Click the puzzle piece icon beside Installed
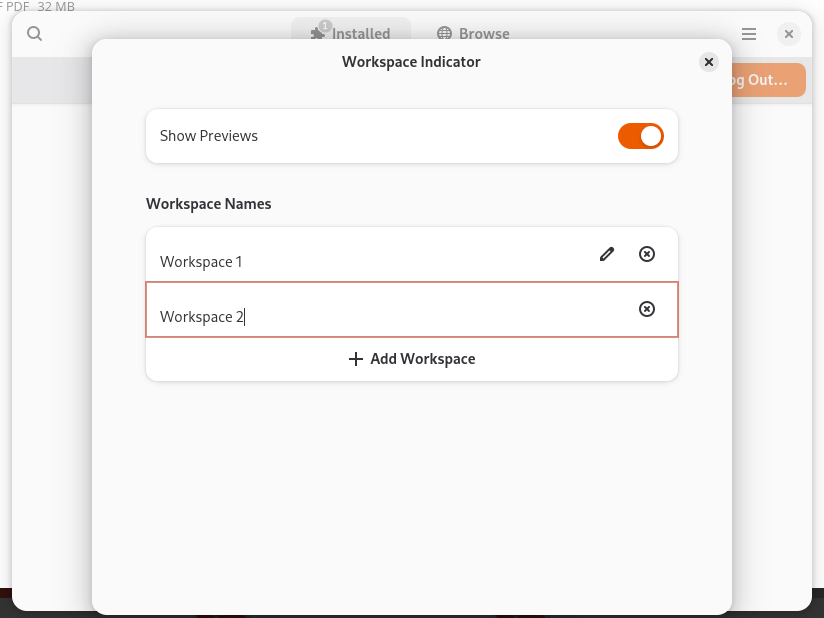This screenshot has height=618, width=824. point(318,34)
